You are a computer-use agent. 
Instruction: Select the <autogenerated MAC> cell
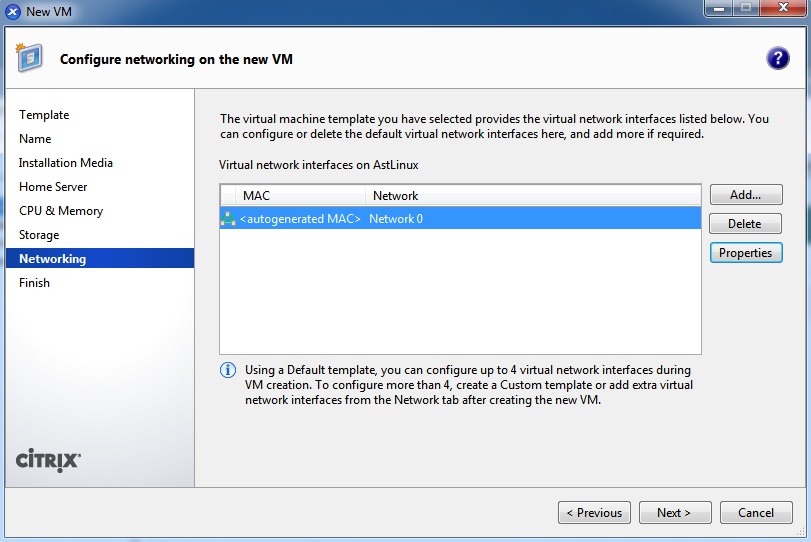[x=300, y=219]
